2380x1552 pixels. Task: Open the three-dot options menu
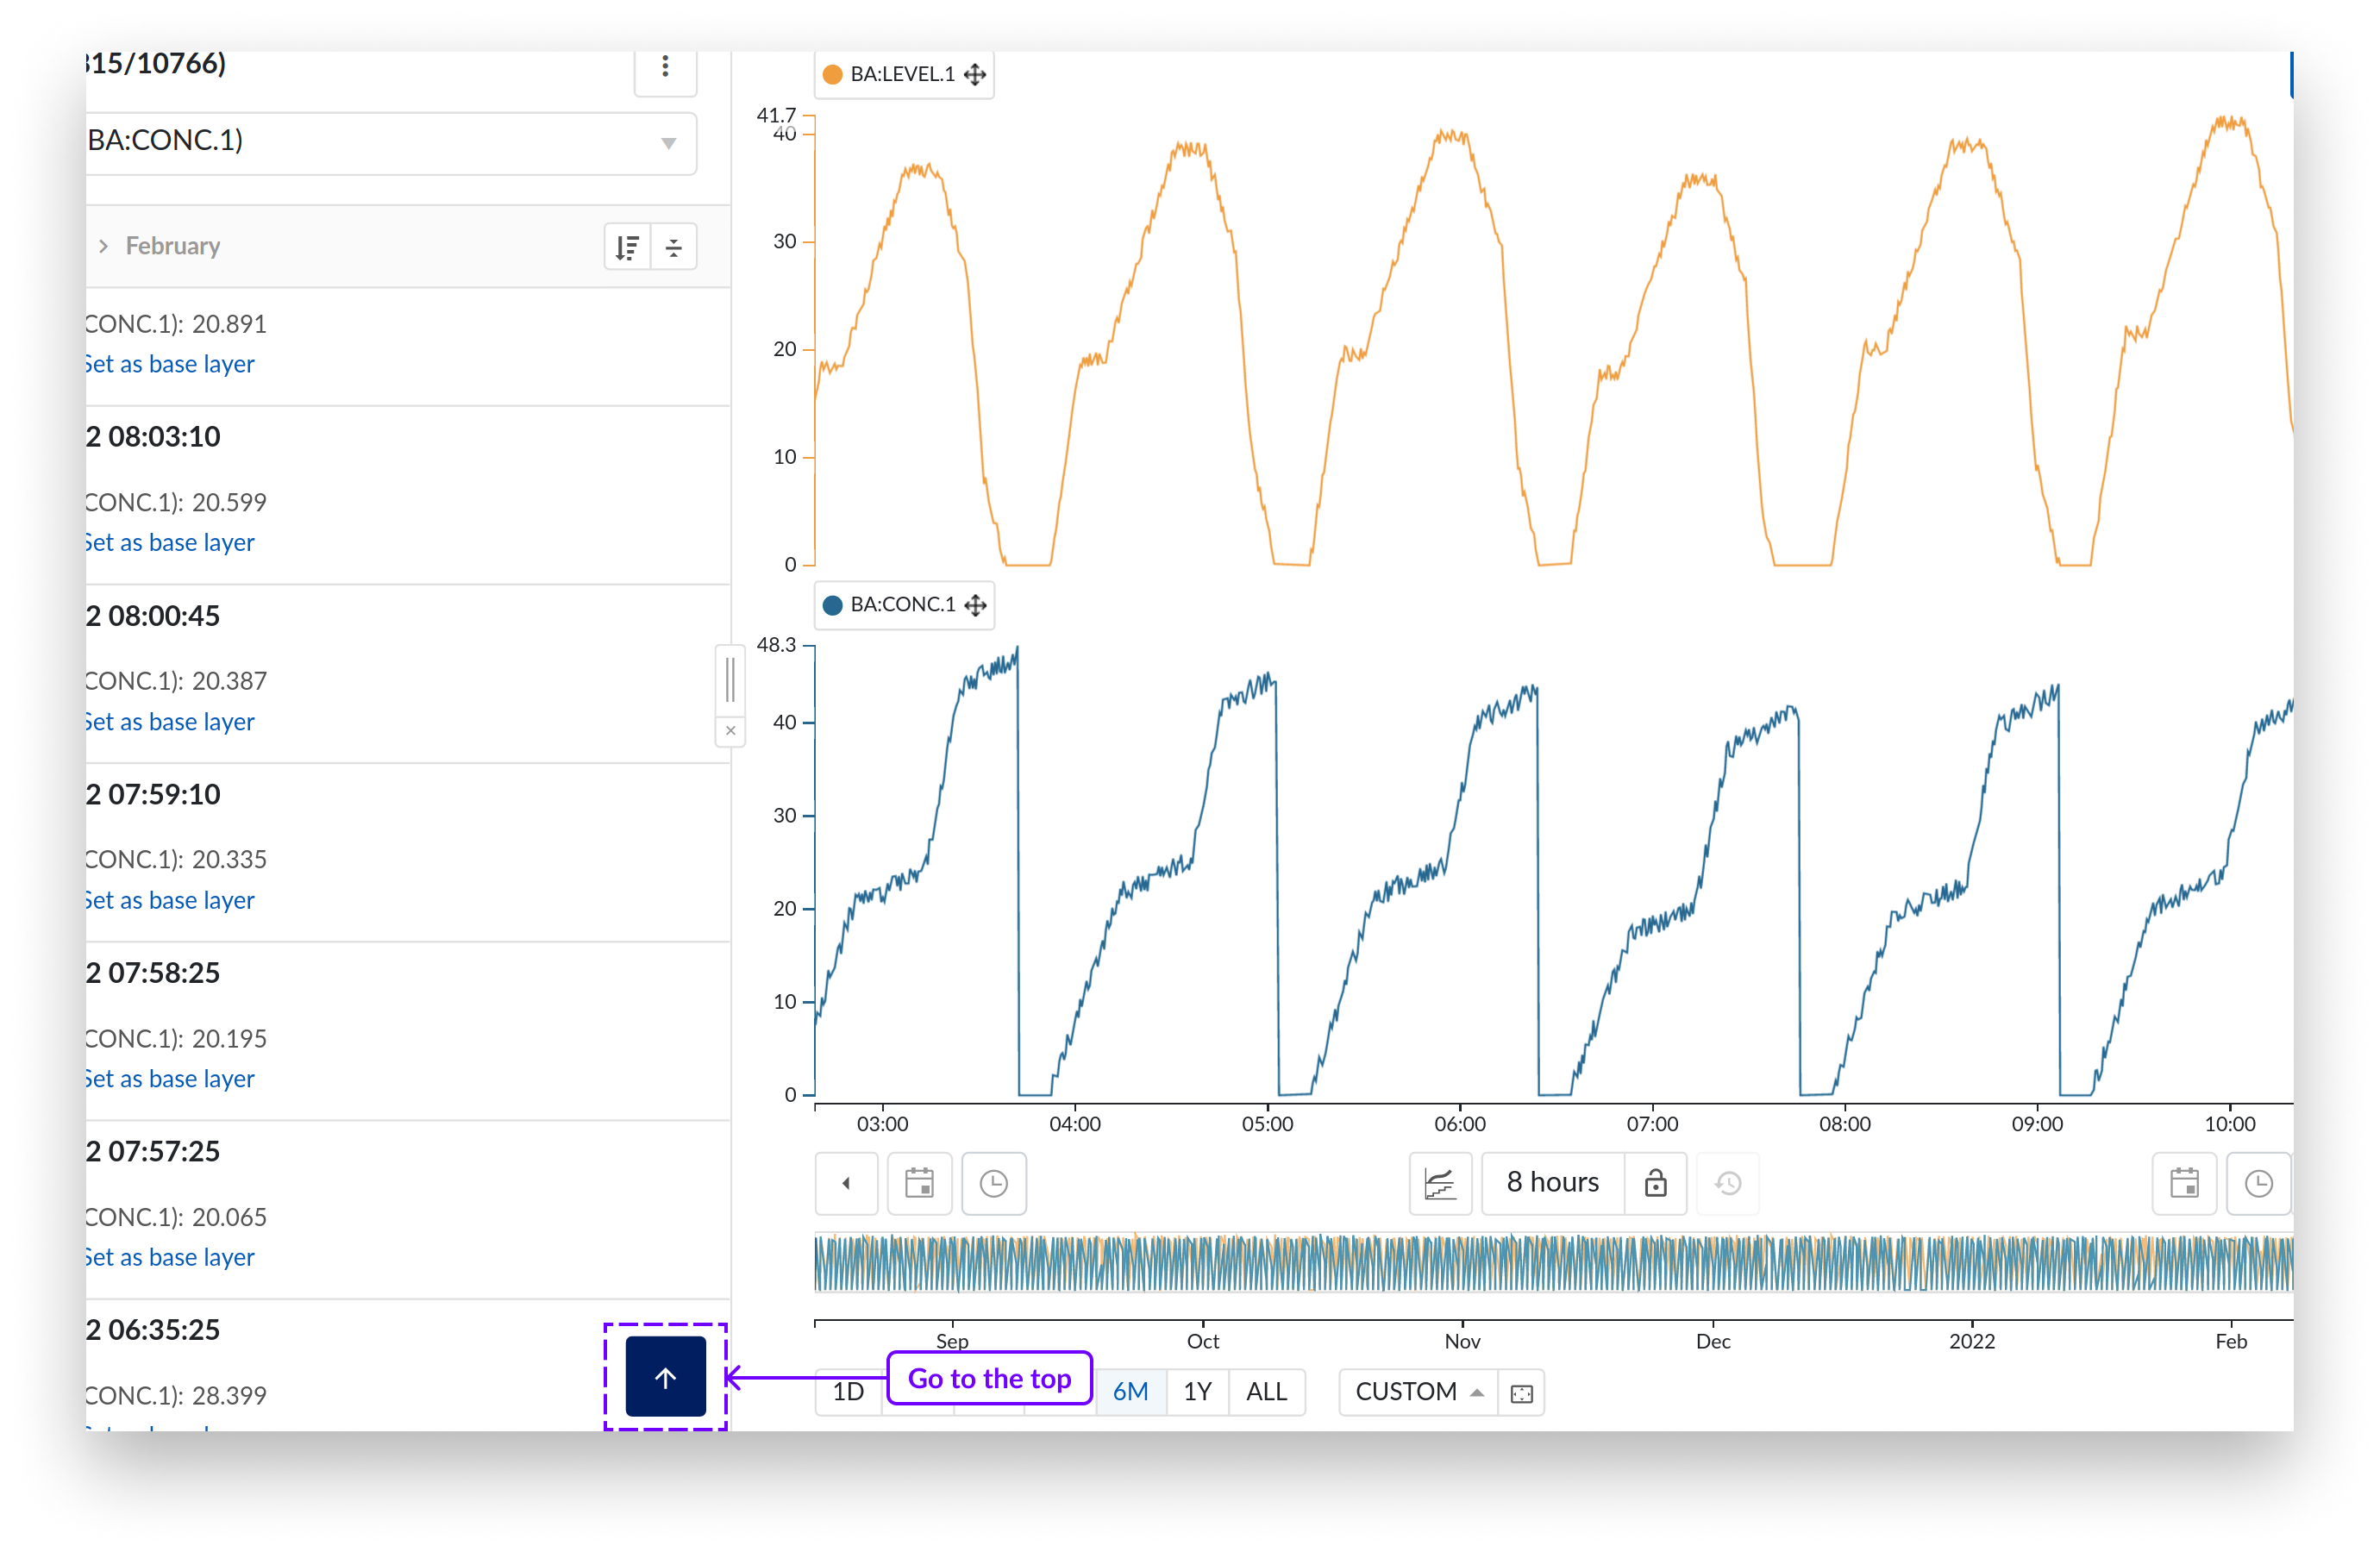coord(665,68)
